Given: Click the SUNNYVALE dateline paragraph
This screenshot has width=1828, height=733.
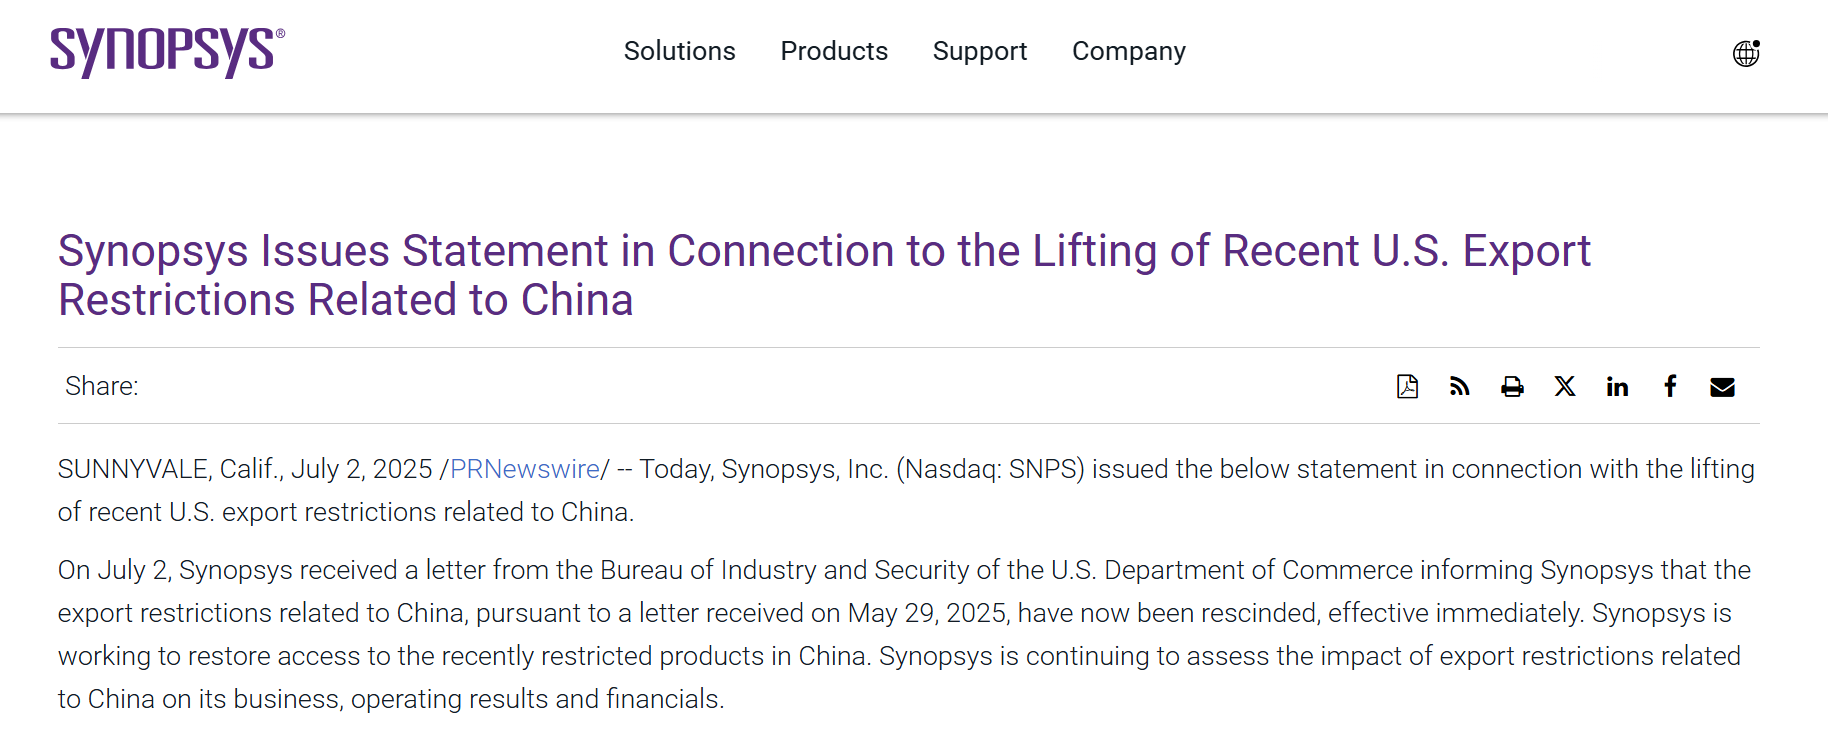Looking at the screenshot, I should [906, 490].
